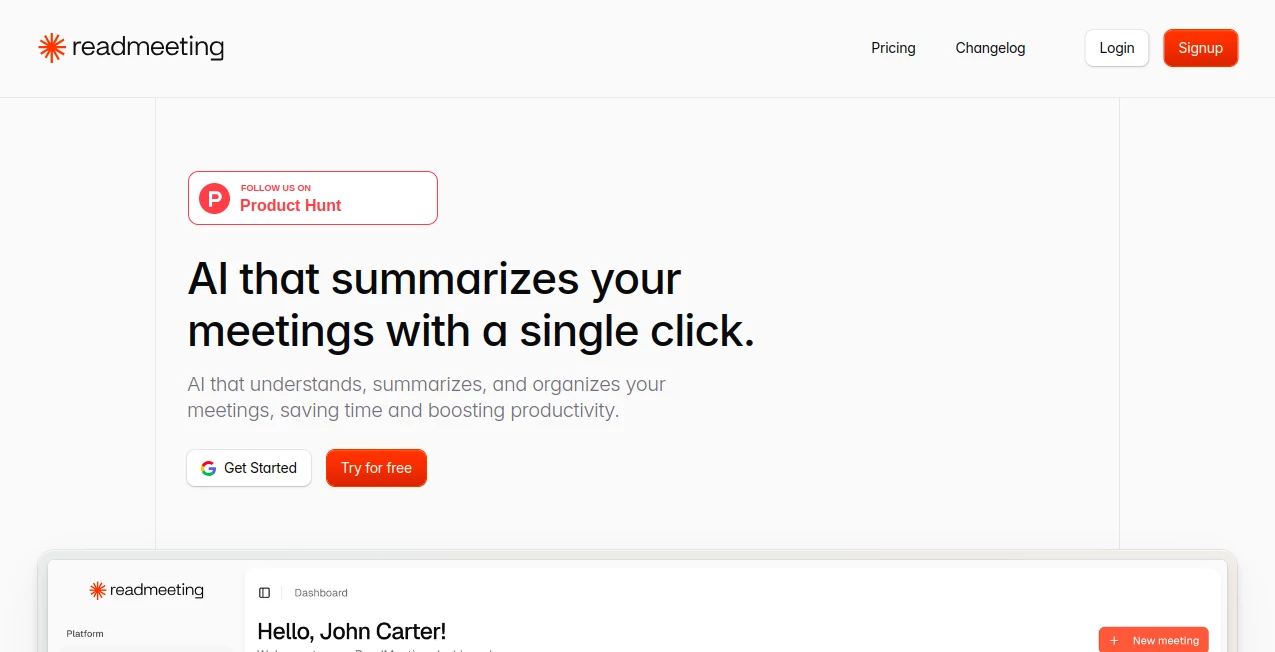Image resolution: width=1275 pixels, height=652 pixels.
Task: Click the Product Hunt "P" icon
Action: 214,198
